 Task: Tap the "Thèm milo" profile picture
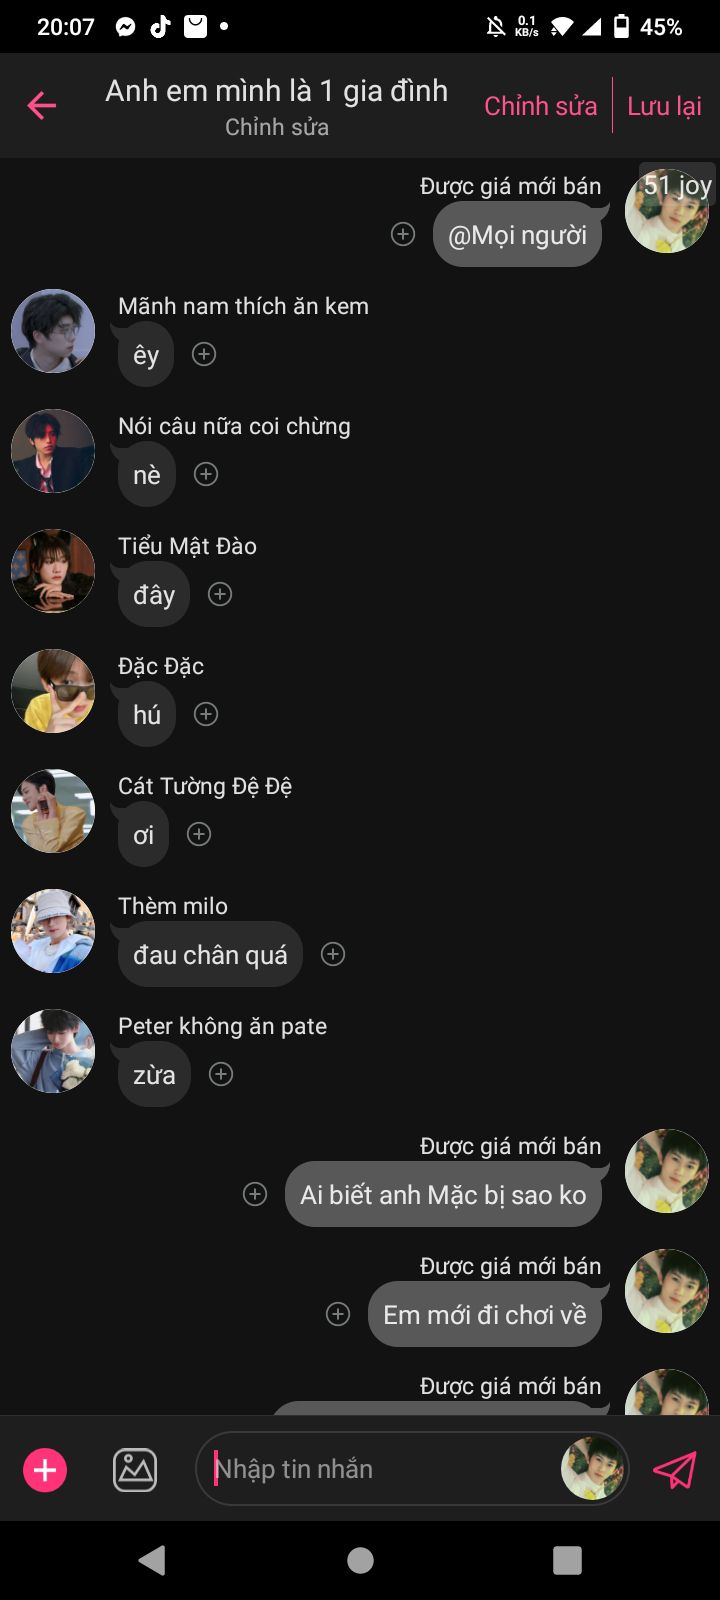click(x=53, y=931)
